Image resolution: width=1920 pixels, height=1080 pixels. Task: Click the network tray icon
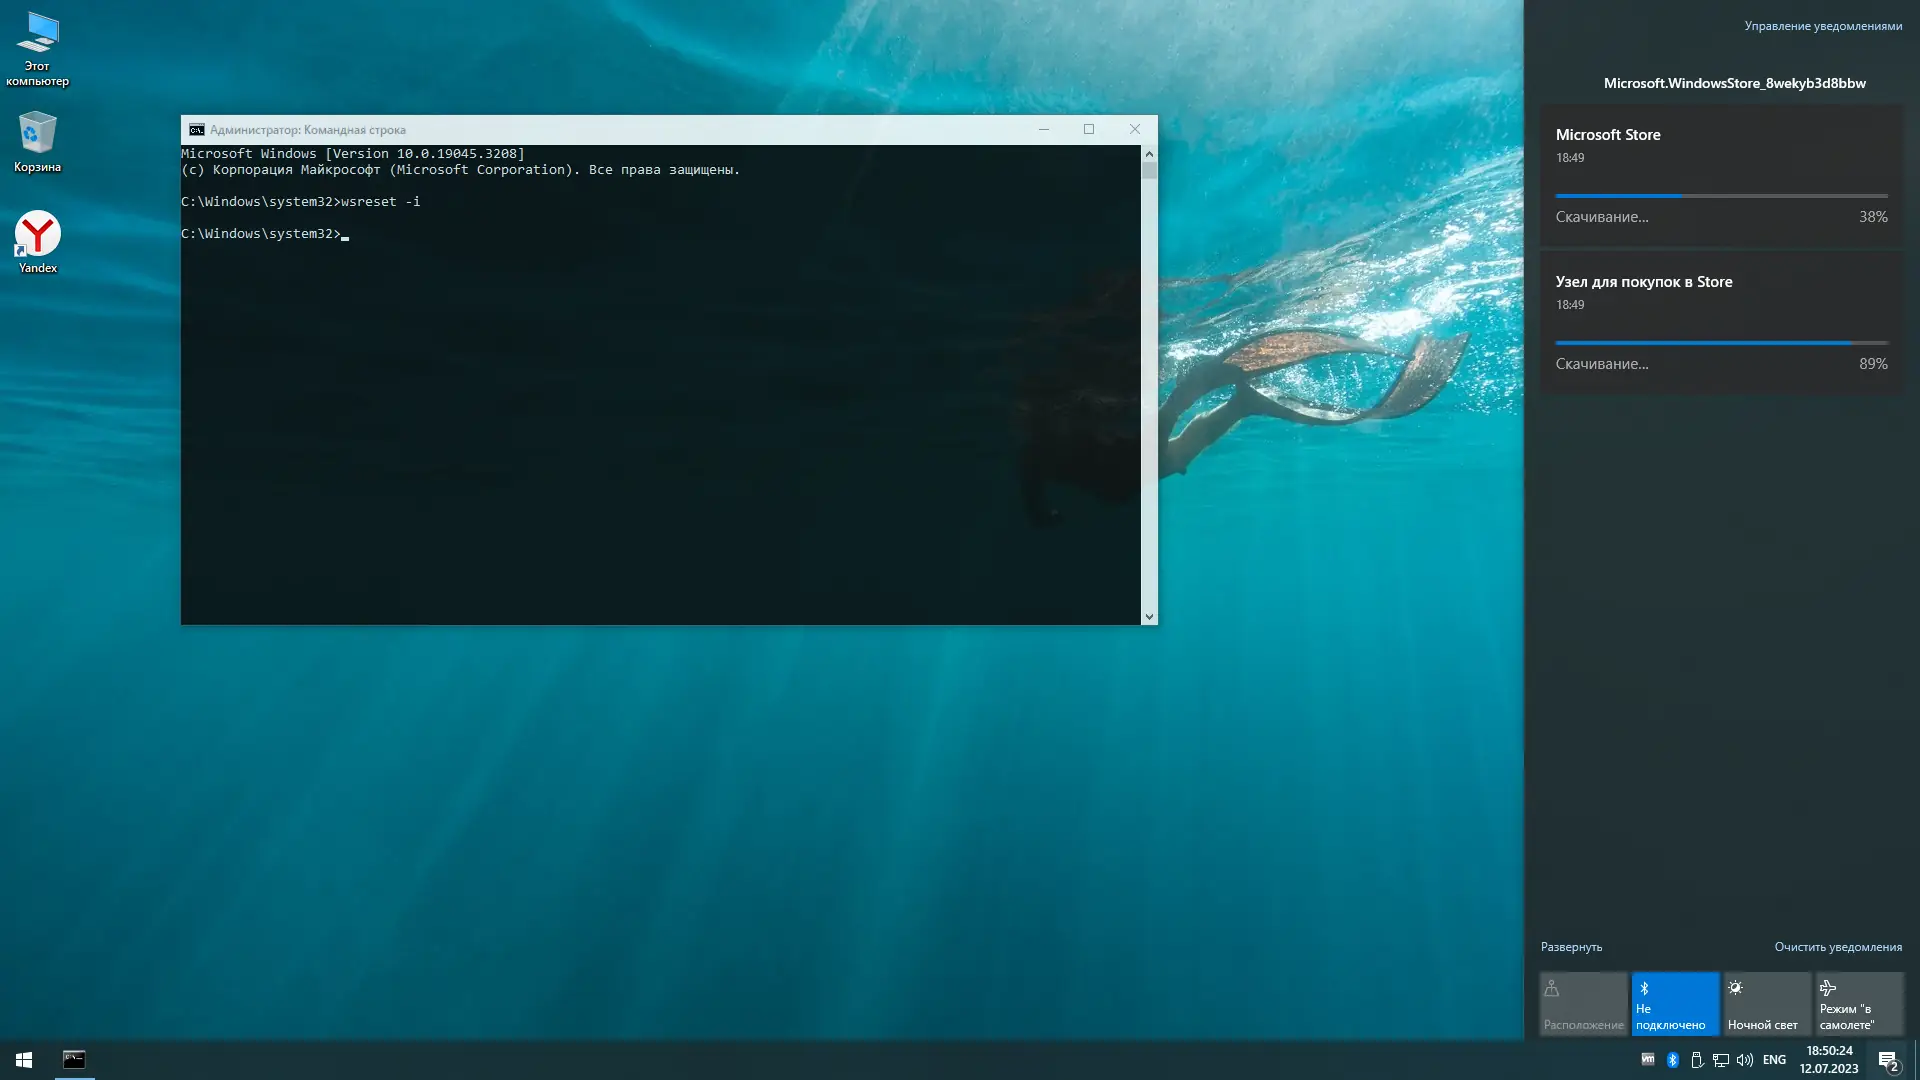click(x=1721, y=1060)
